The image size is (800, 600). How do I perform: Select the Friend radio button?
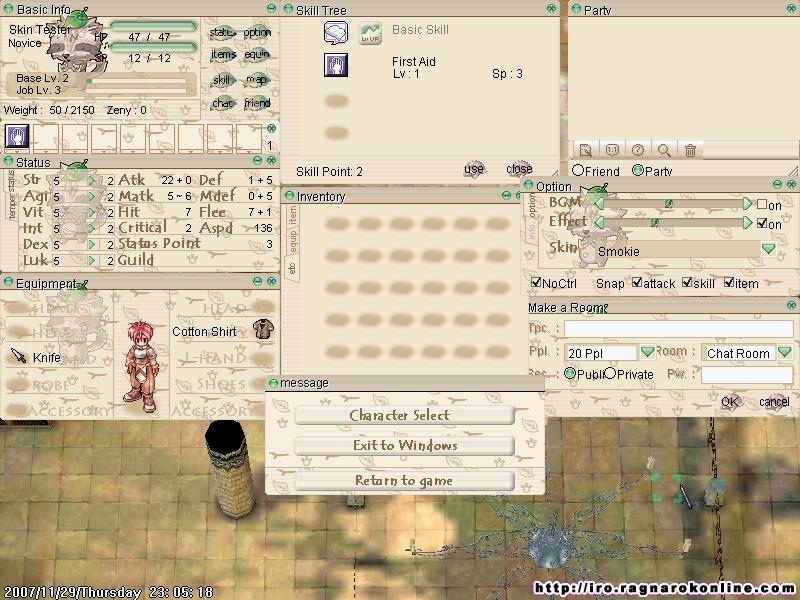pos(578,170)
